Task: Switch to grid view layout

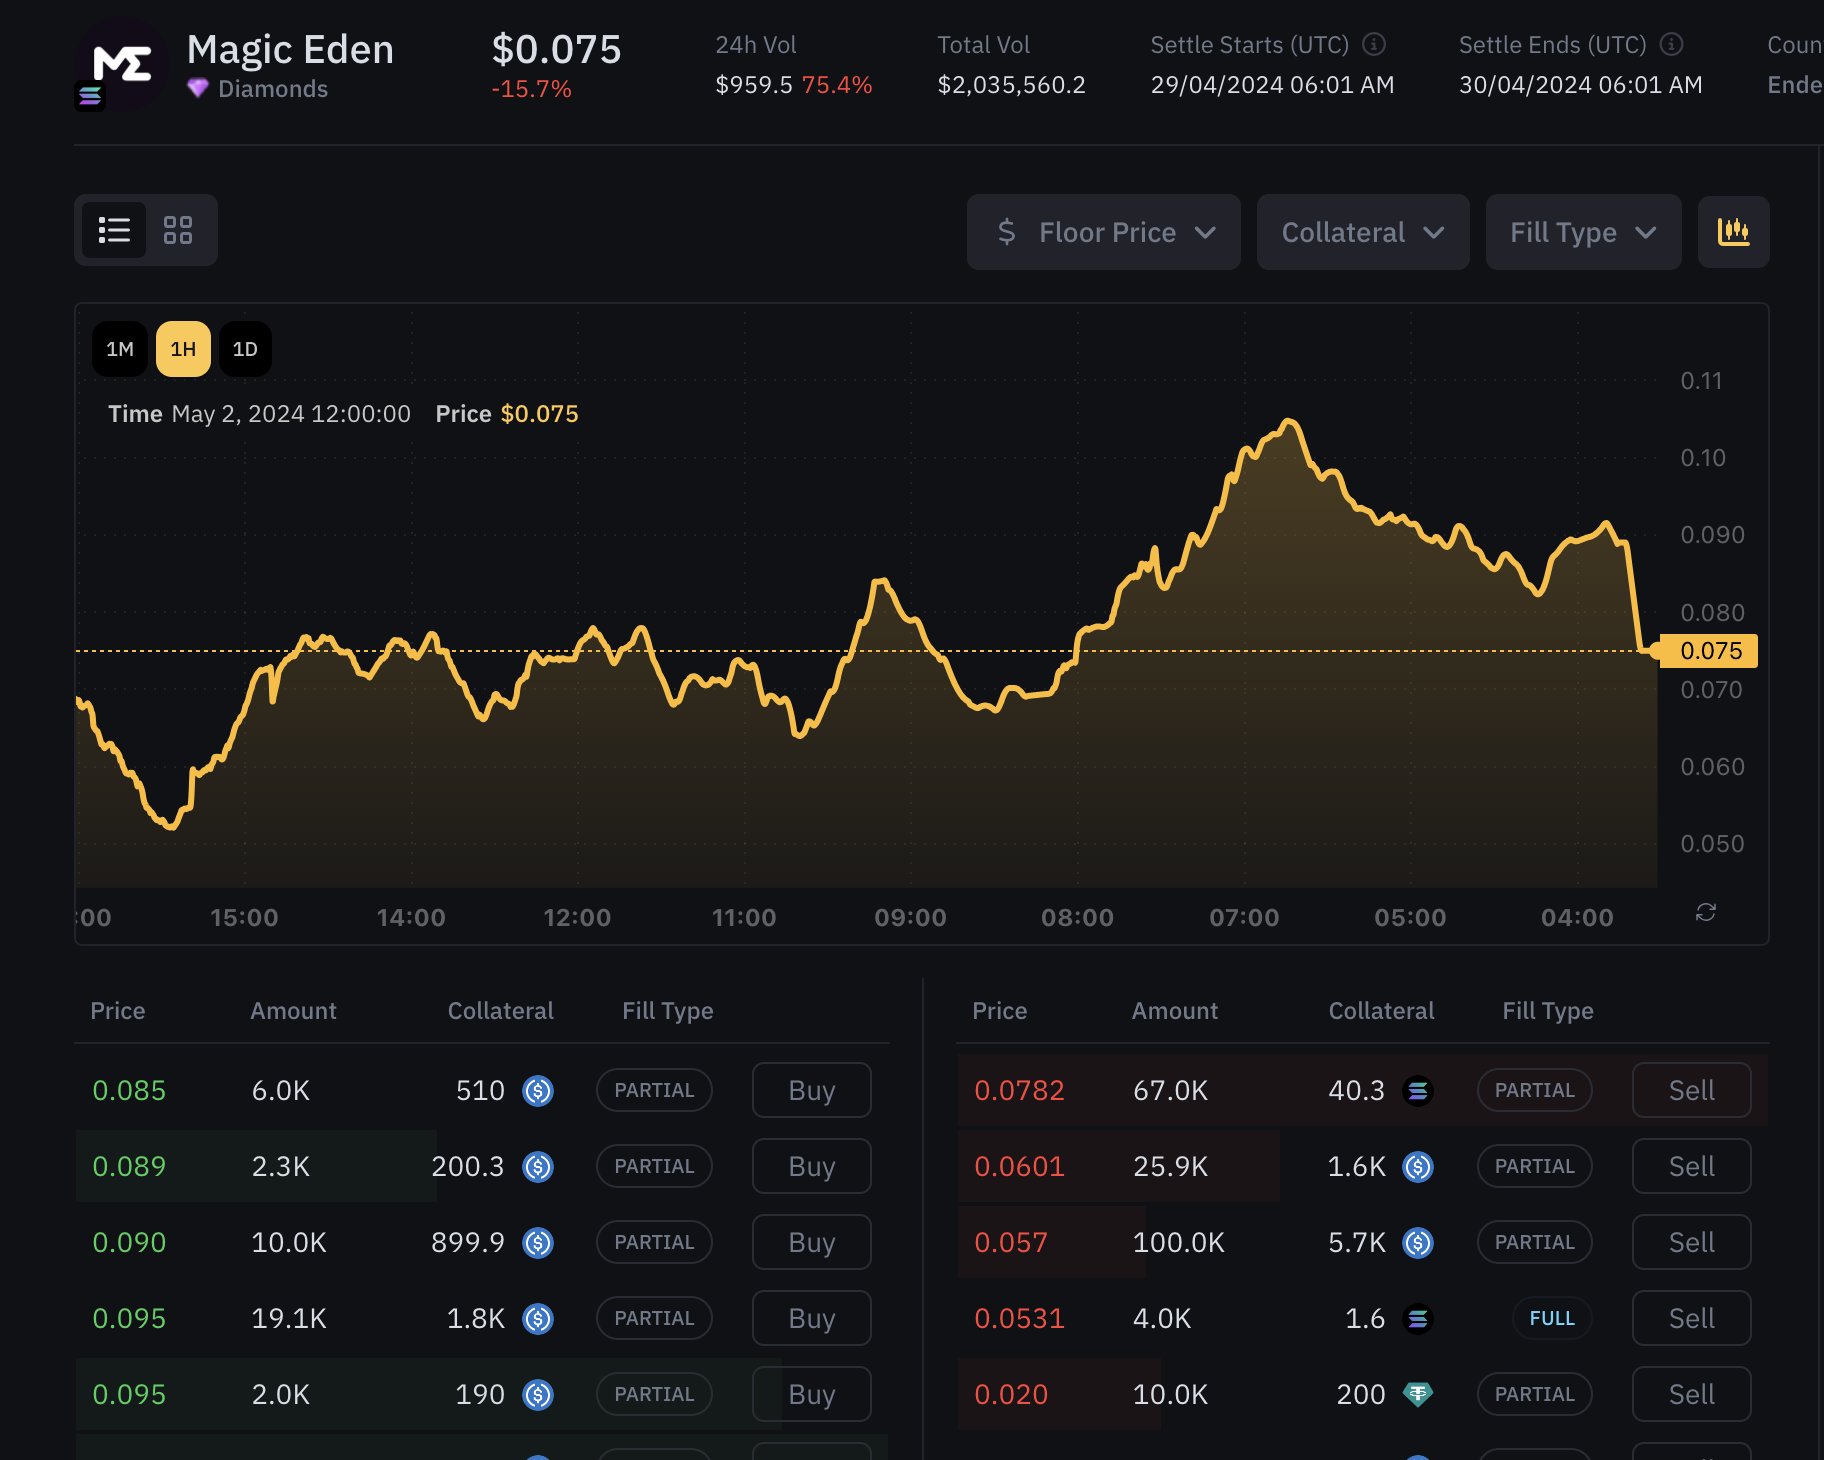Action: coord(178,230)
